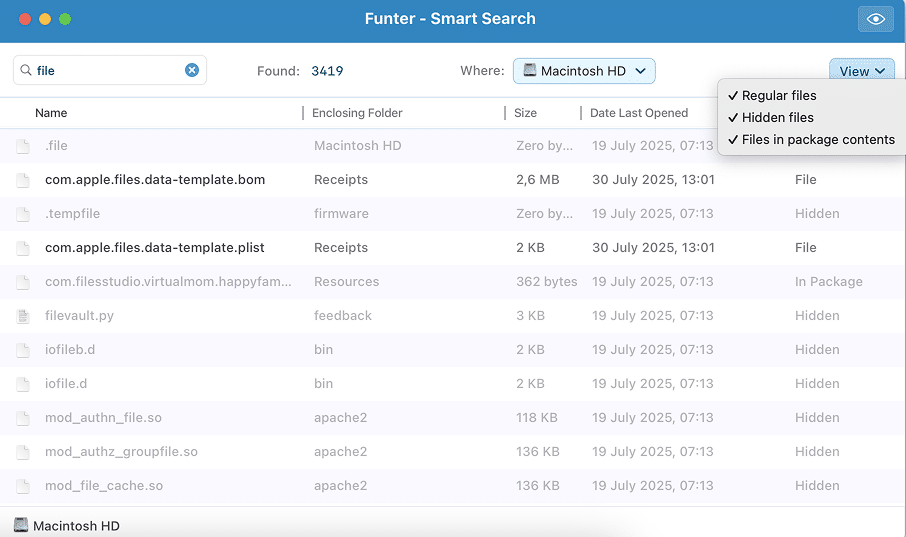
Task: Click the file icon of .tempfile row
Action: (x=23, y=214)
